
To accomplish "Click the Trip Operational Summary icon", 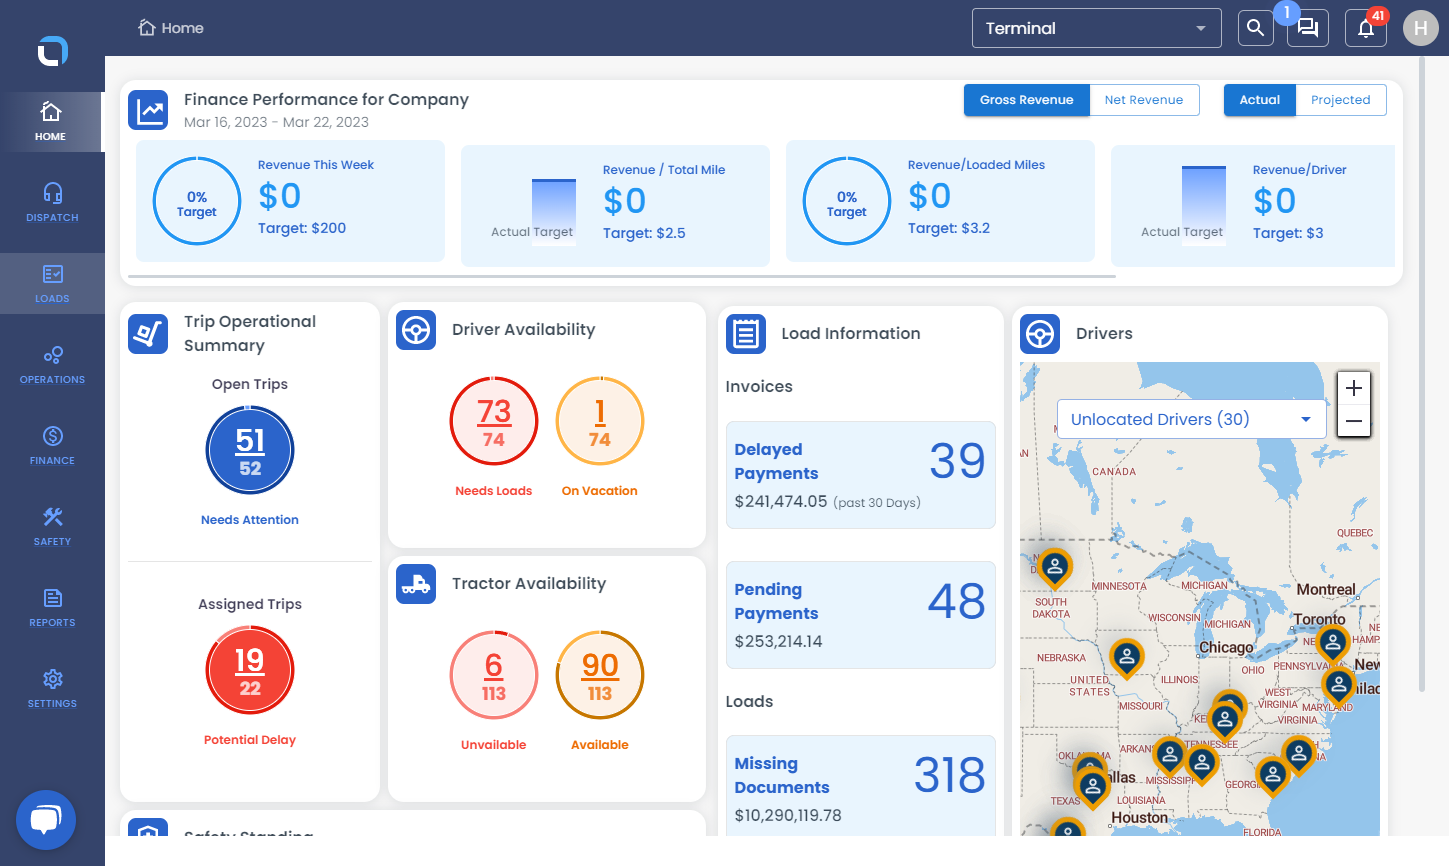I will pos(148,333).
